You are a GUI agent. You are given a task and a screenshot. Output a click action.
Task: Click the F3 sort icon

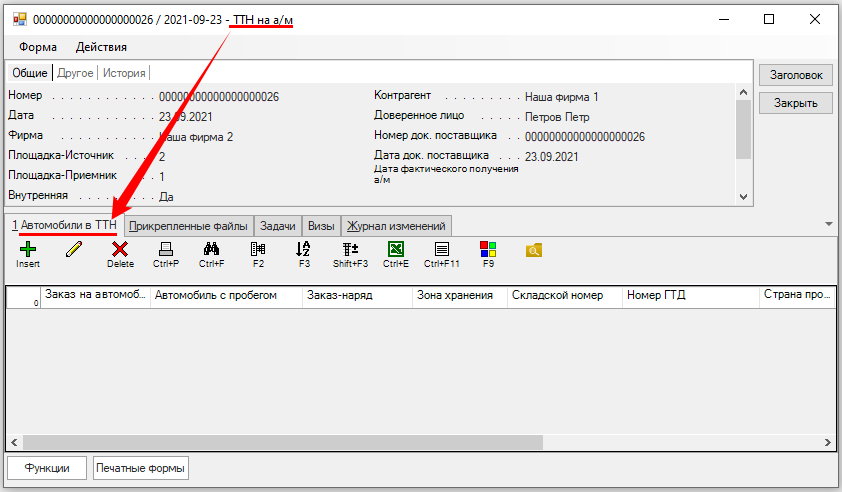click(304, 250)
